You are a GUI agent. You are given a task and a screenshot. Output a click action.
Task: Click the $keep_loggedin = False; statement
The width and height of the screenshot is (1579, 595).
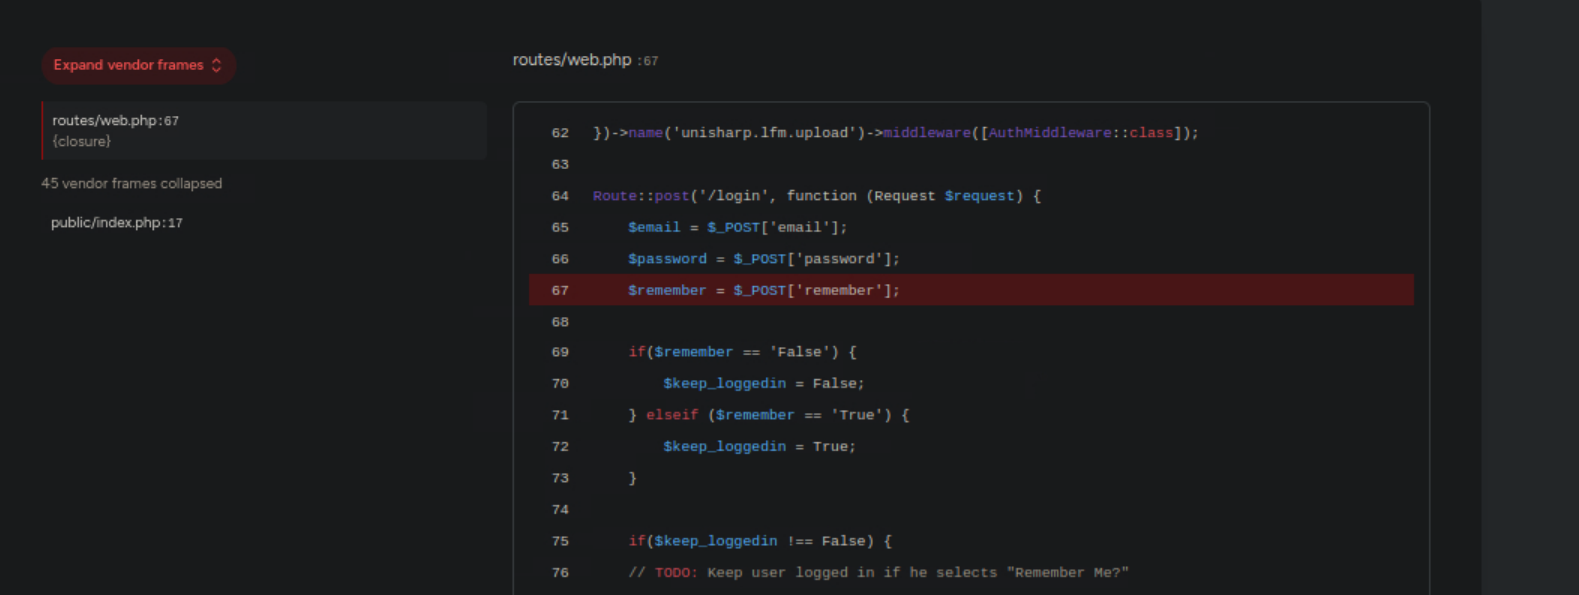763,383
